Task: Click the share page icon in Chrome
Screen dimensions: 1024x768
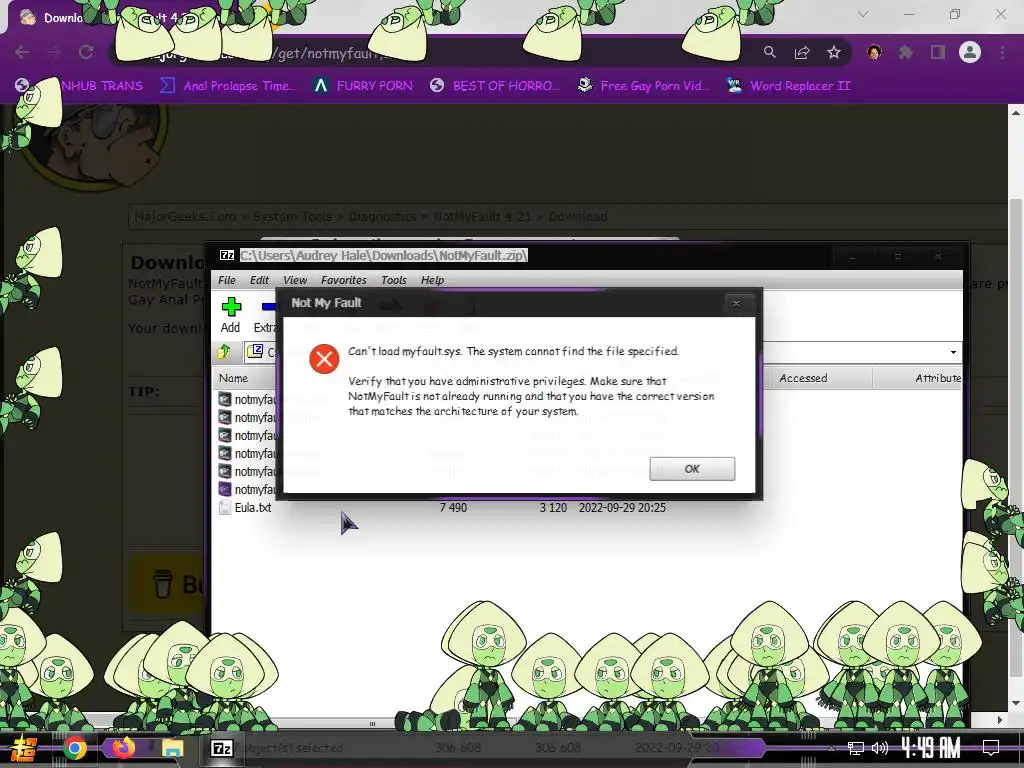Action: click(802, 53)
